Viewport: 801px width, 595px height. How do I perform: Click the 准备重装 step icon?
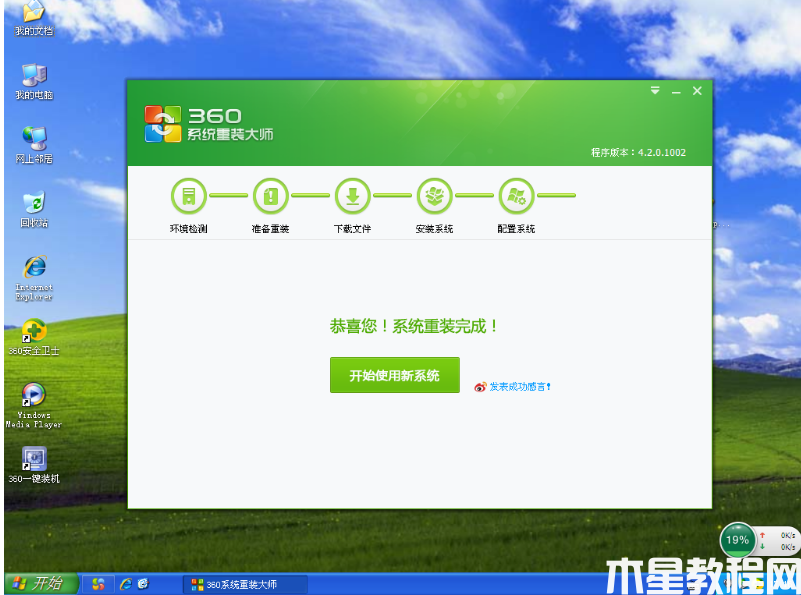[271, 196]
